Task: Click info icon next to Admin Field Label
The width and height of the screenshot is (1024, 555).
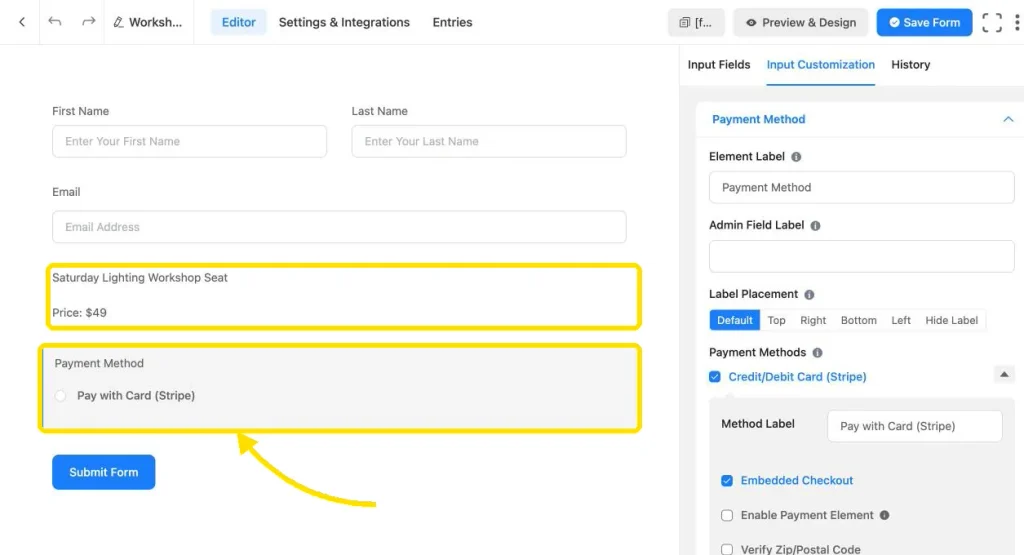Action: (815, 225)
